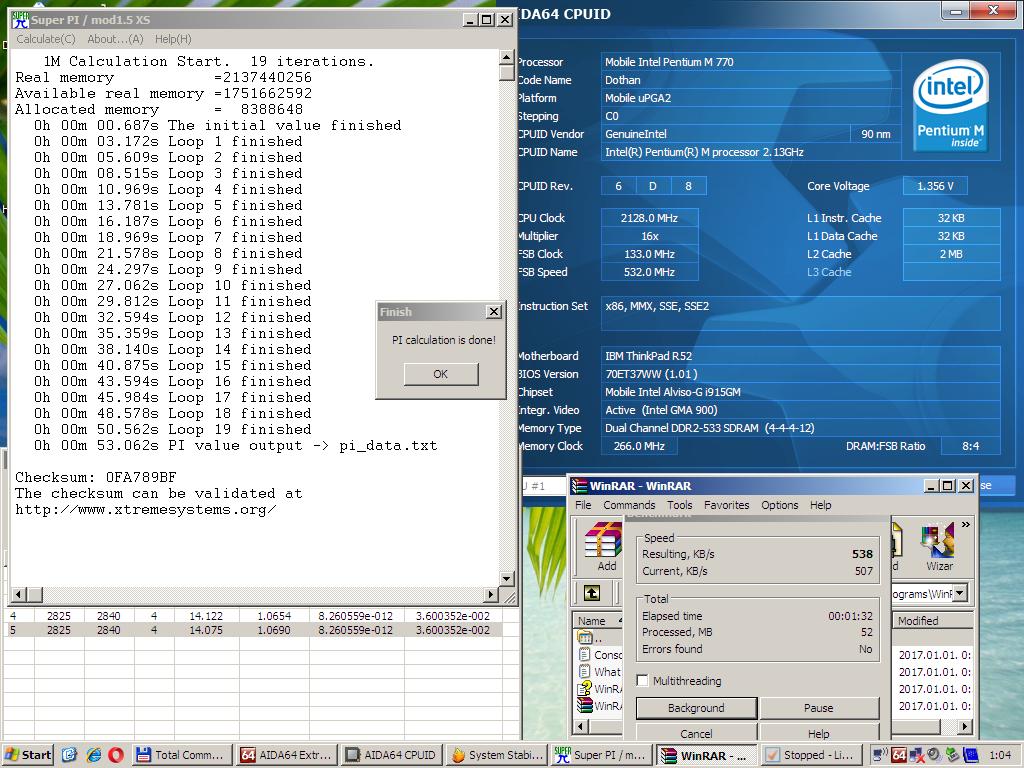
Task: Open WinRAR Favorites menu
Action: click(726, 505)
